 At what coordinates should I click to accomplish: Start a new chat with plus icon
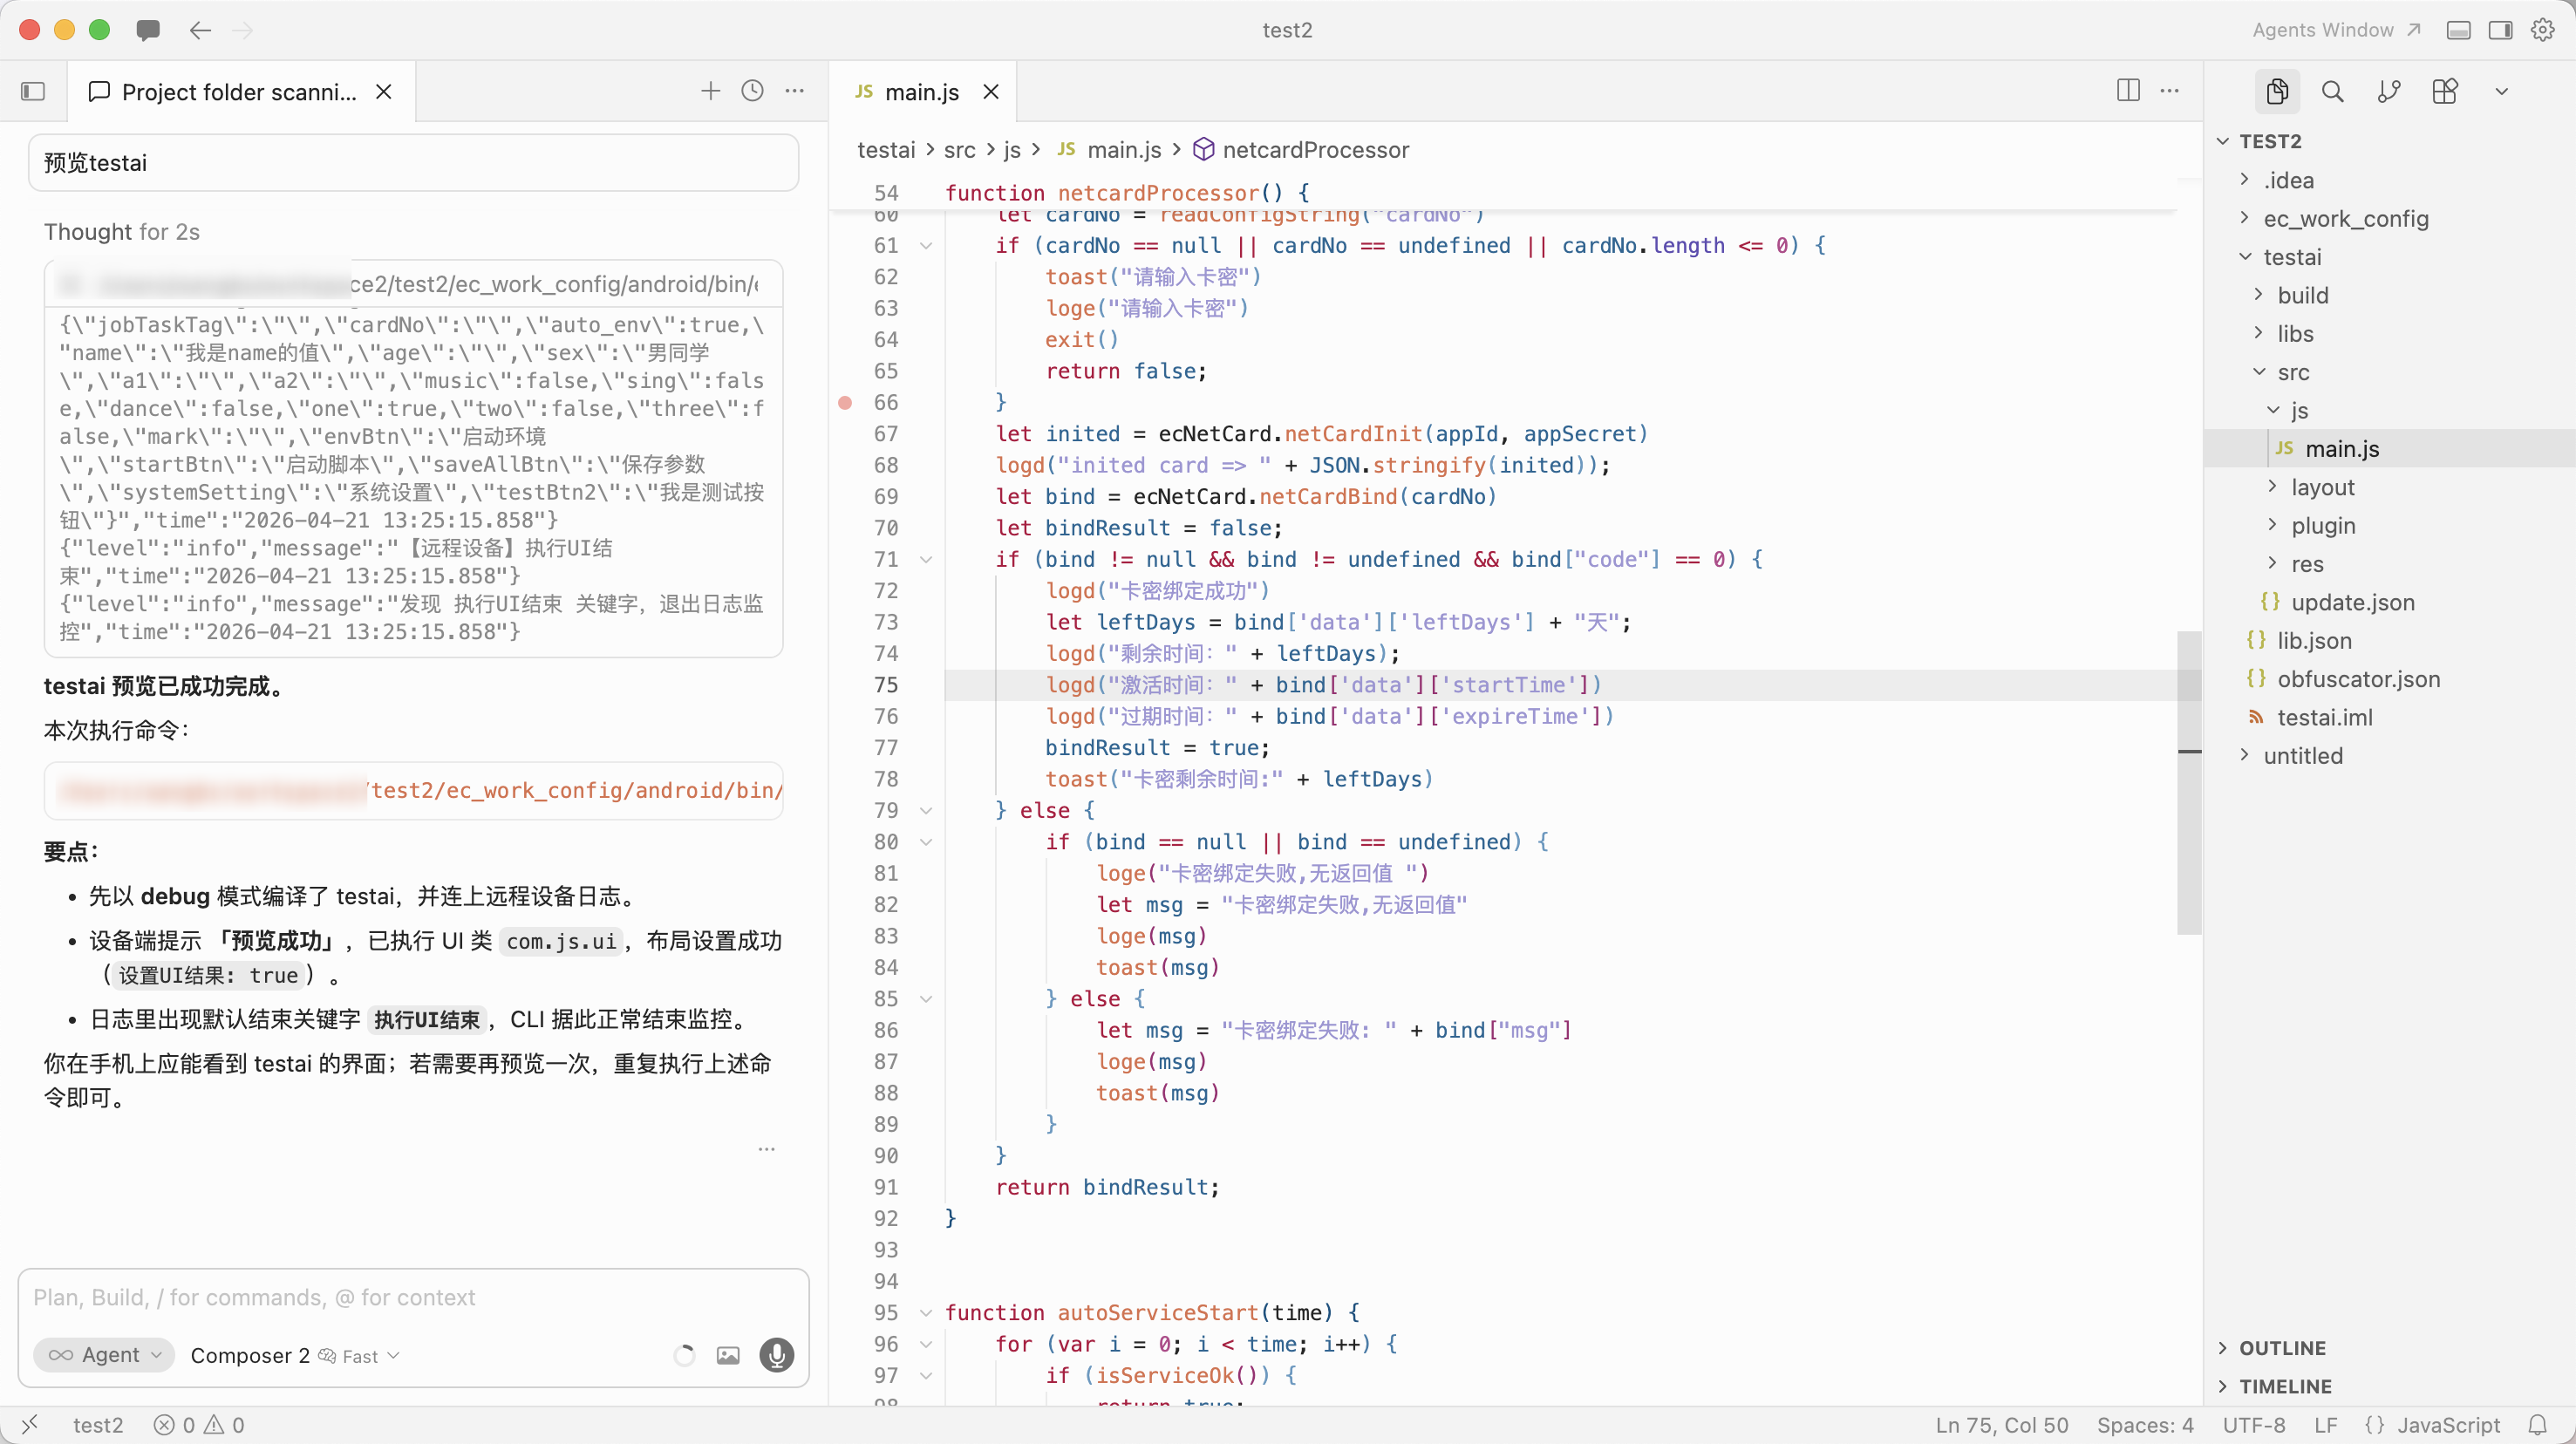point(710,92)
